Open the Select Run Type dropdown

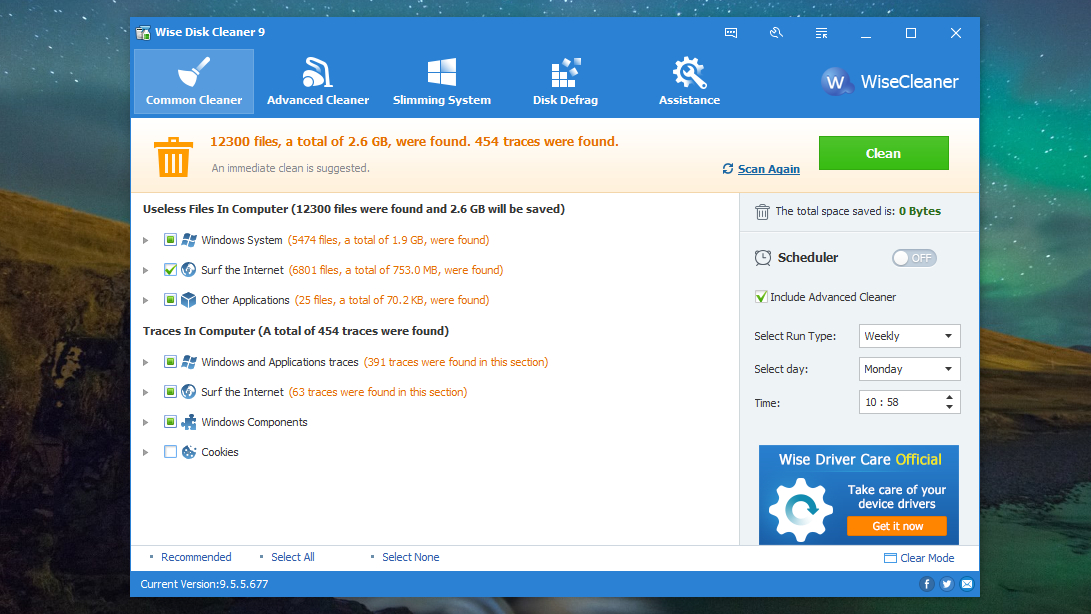tap(909, 336)
